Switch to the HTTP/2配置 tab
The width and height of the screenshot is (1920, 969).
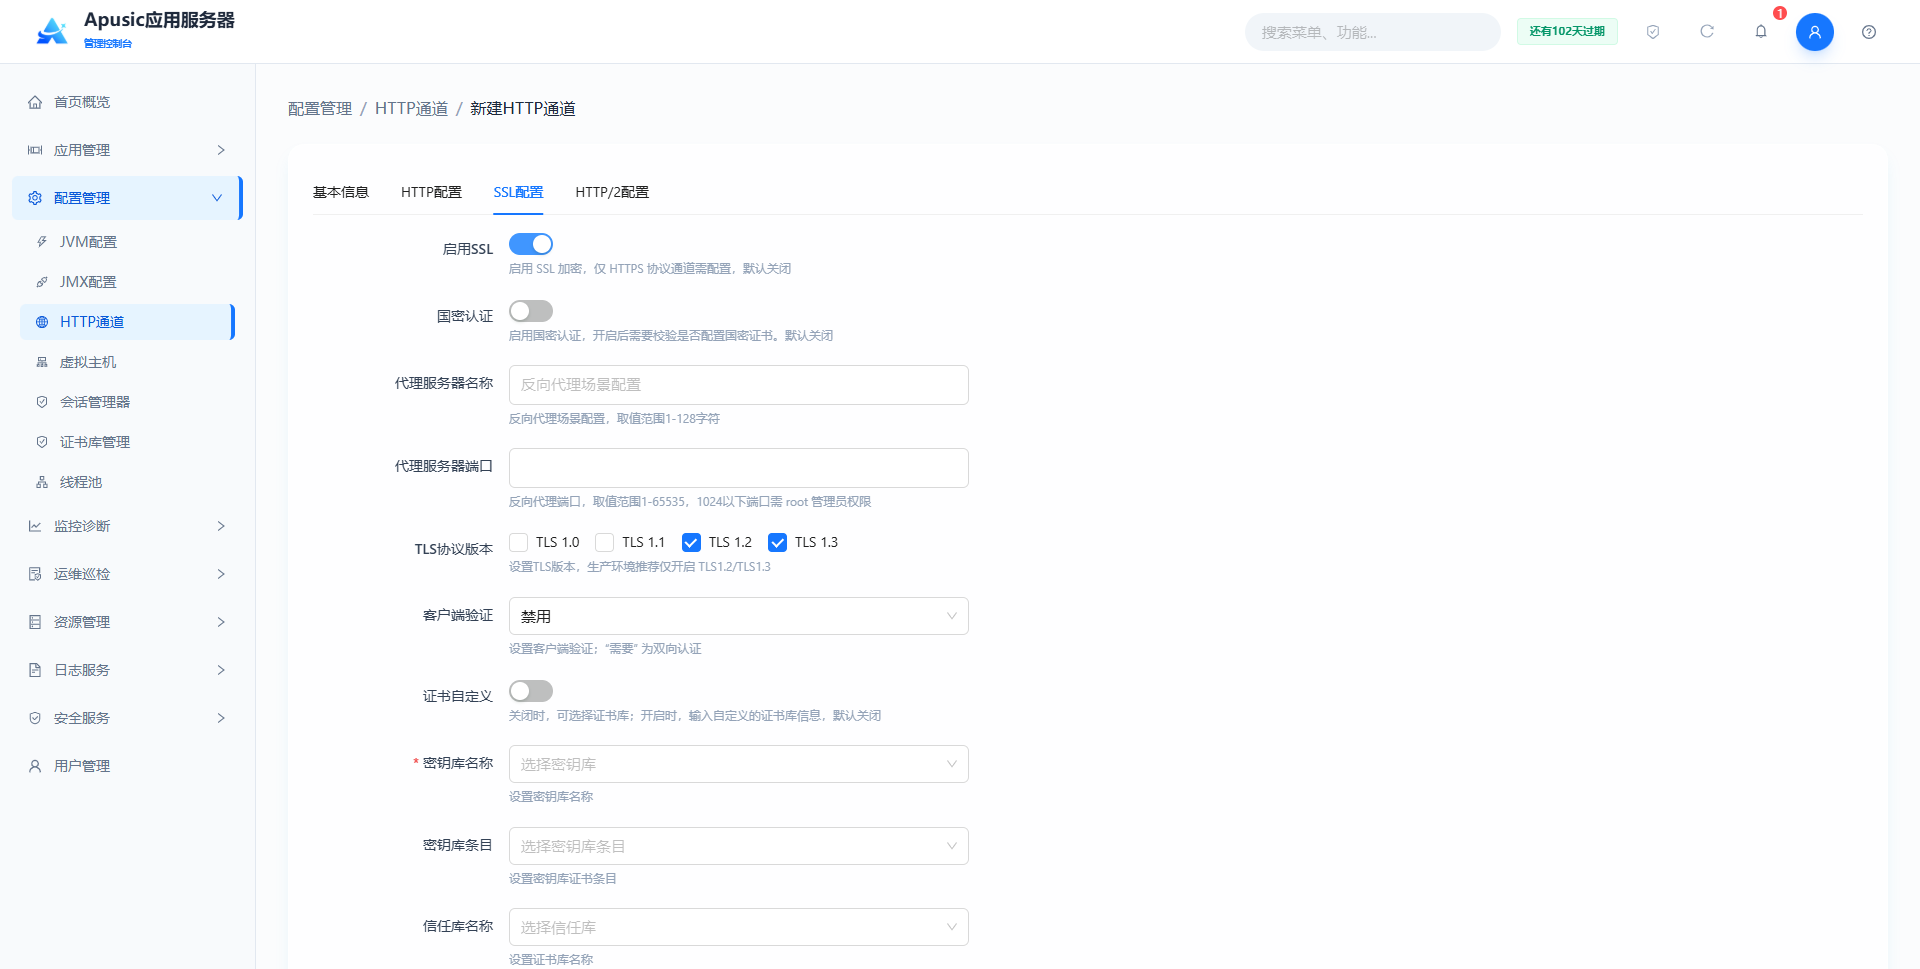(612, 192)
